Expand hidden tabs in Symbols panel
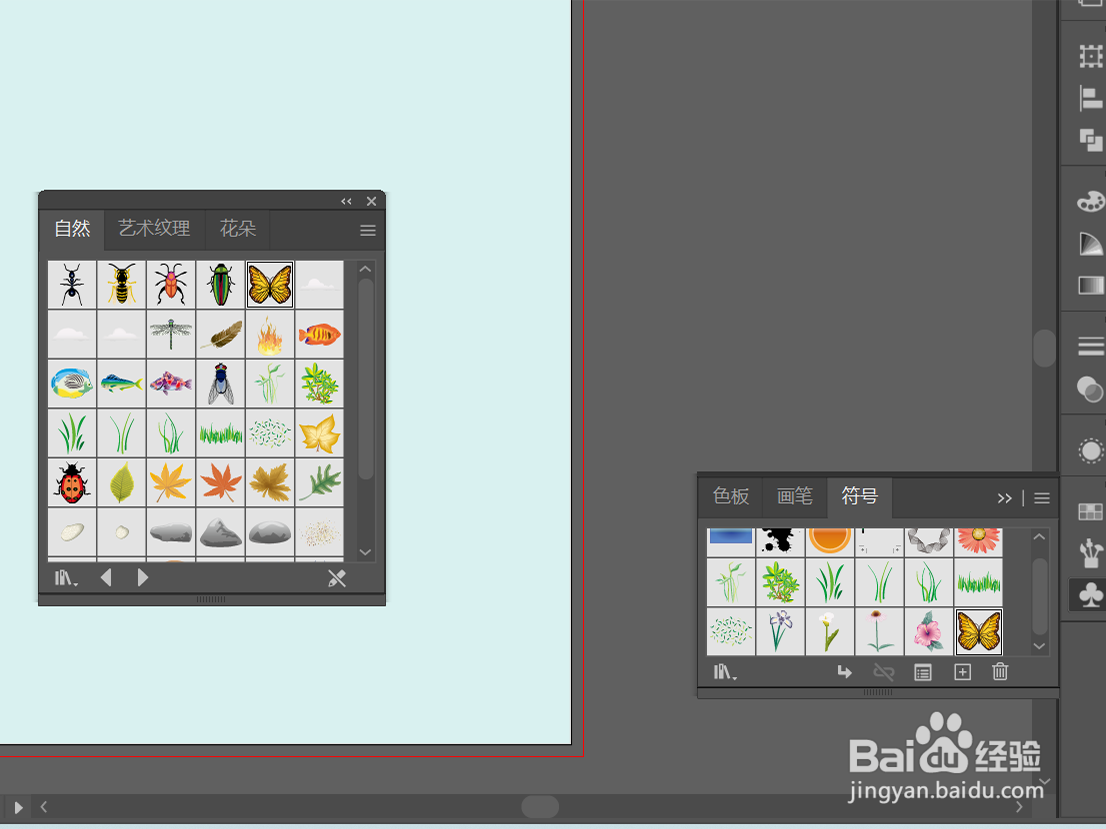Viewport: 1106px width, 829px height. coord(1004,499)
